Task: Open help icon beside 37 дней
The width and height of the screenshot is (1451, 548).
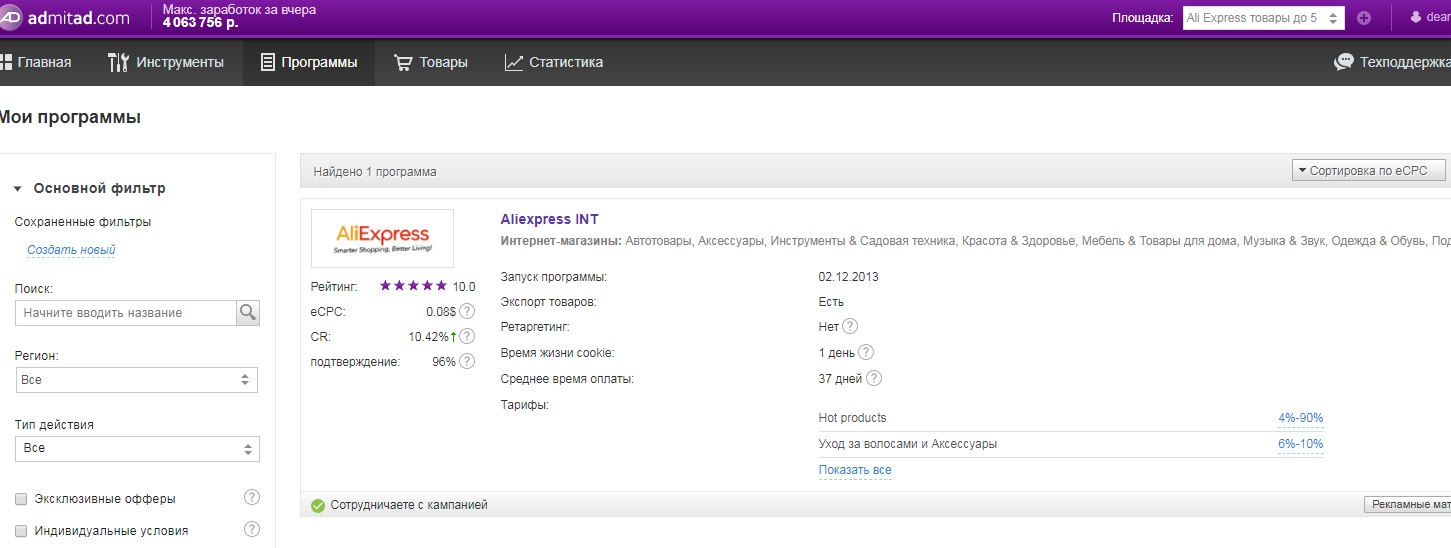Action: point(874,378)
